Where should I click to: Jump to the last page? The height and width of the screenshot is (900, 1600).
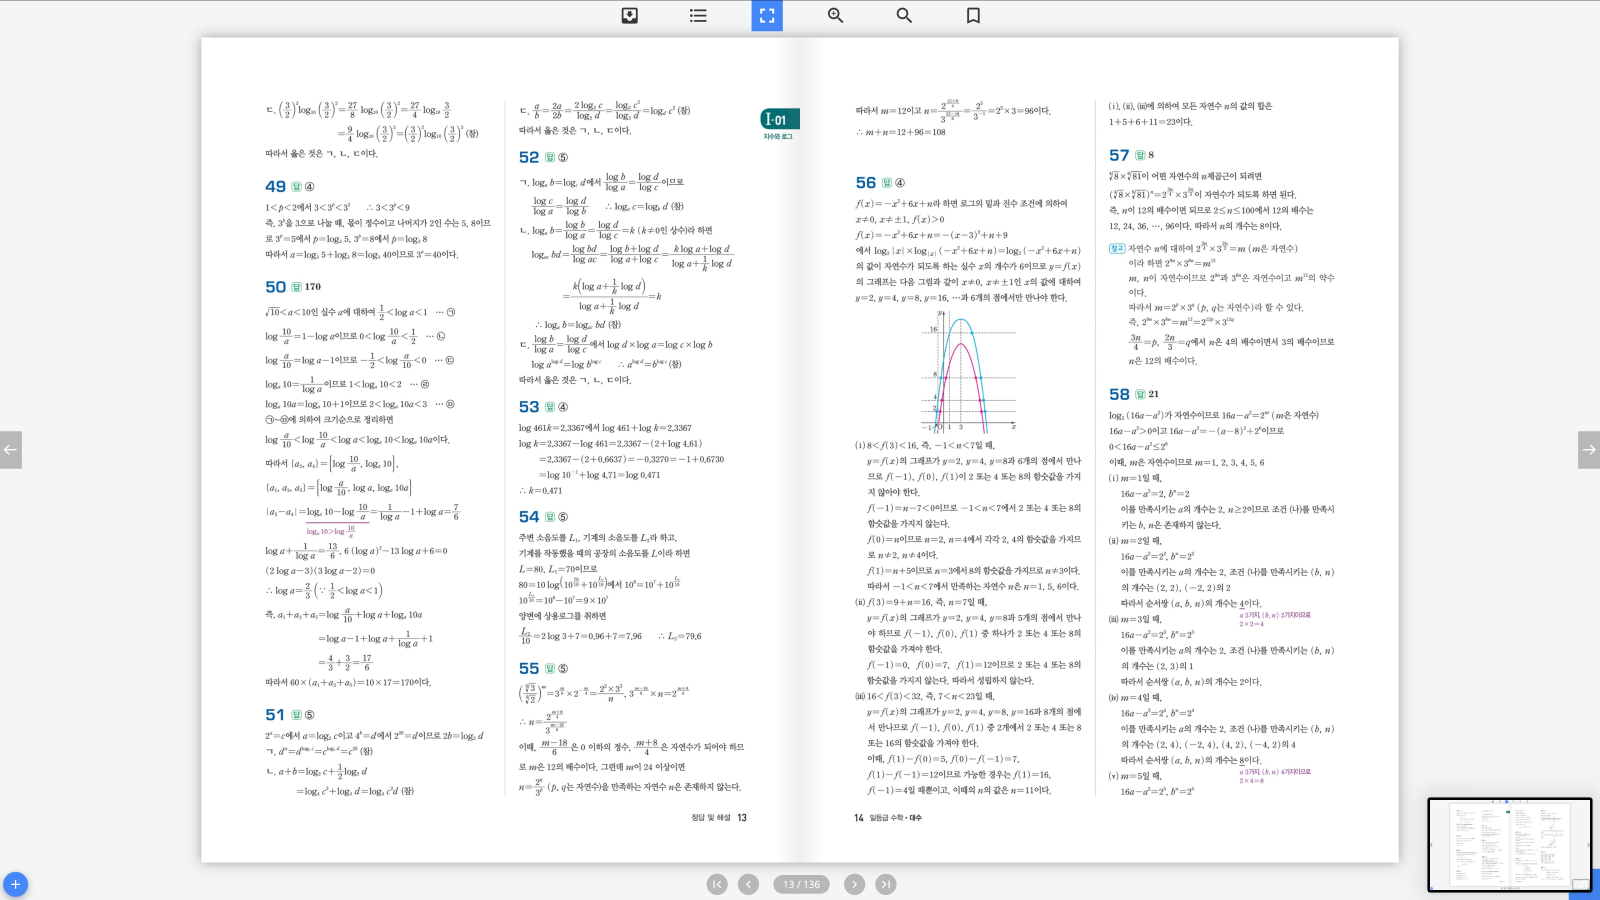click(886, 884)
